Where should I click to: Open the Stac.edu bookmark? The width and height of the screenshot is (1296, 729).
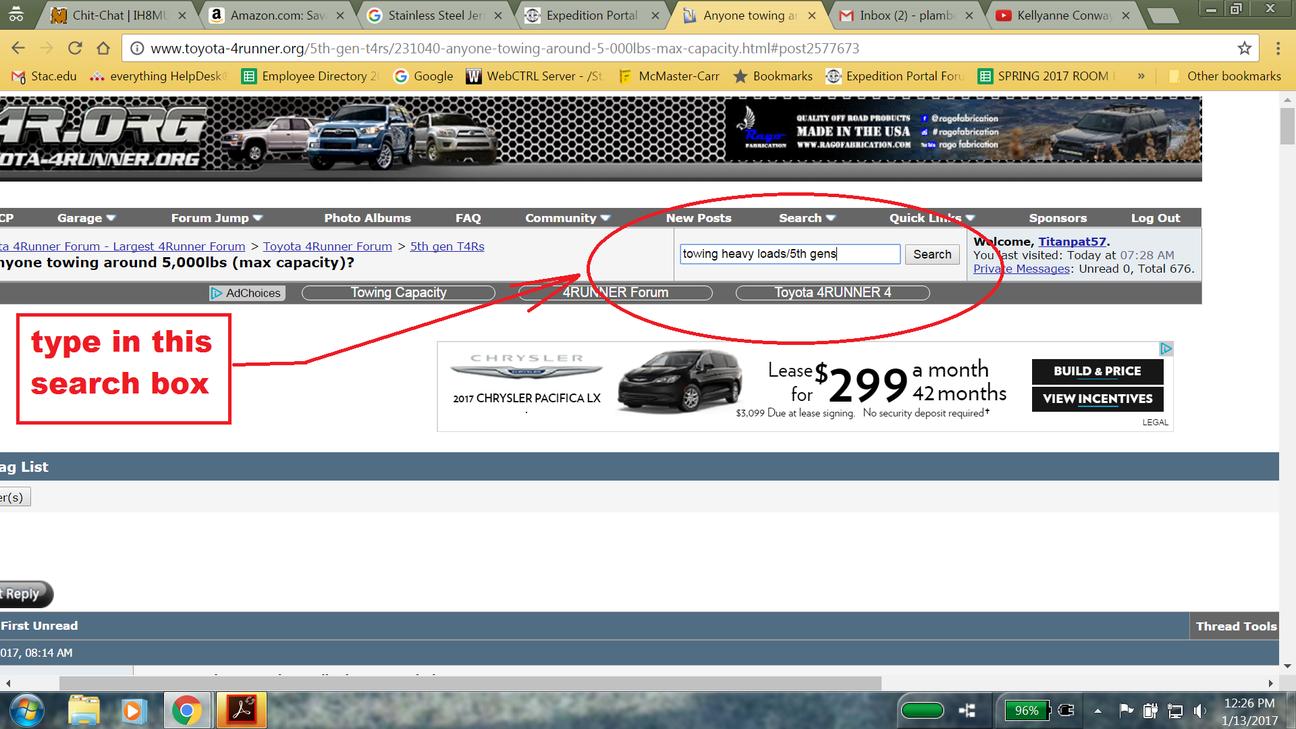click(44, 76)
